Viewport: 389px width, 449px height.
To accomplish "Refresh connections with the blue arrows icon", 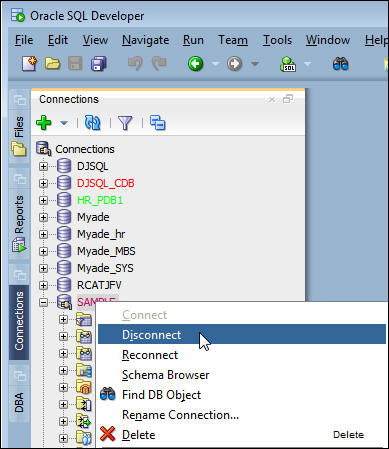I will 92,123.
